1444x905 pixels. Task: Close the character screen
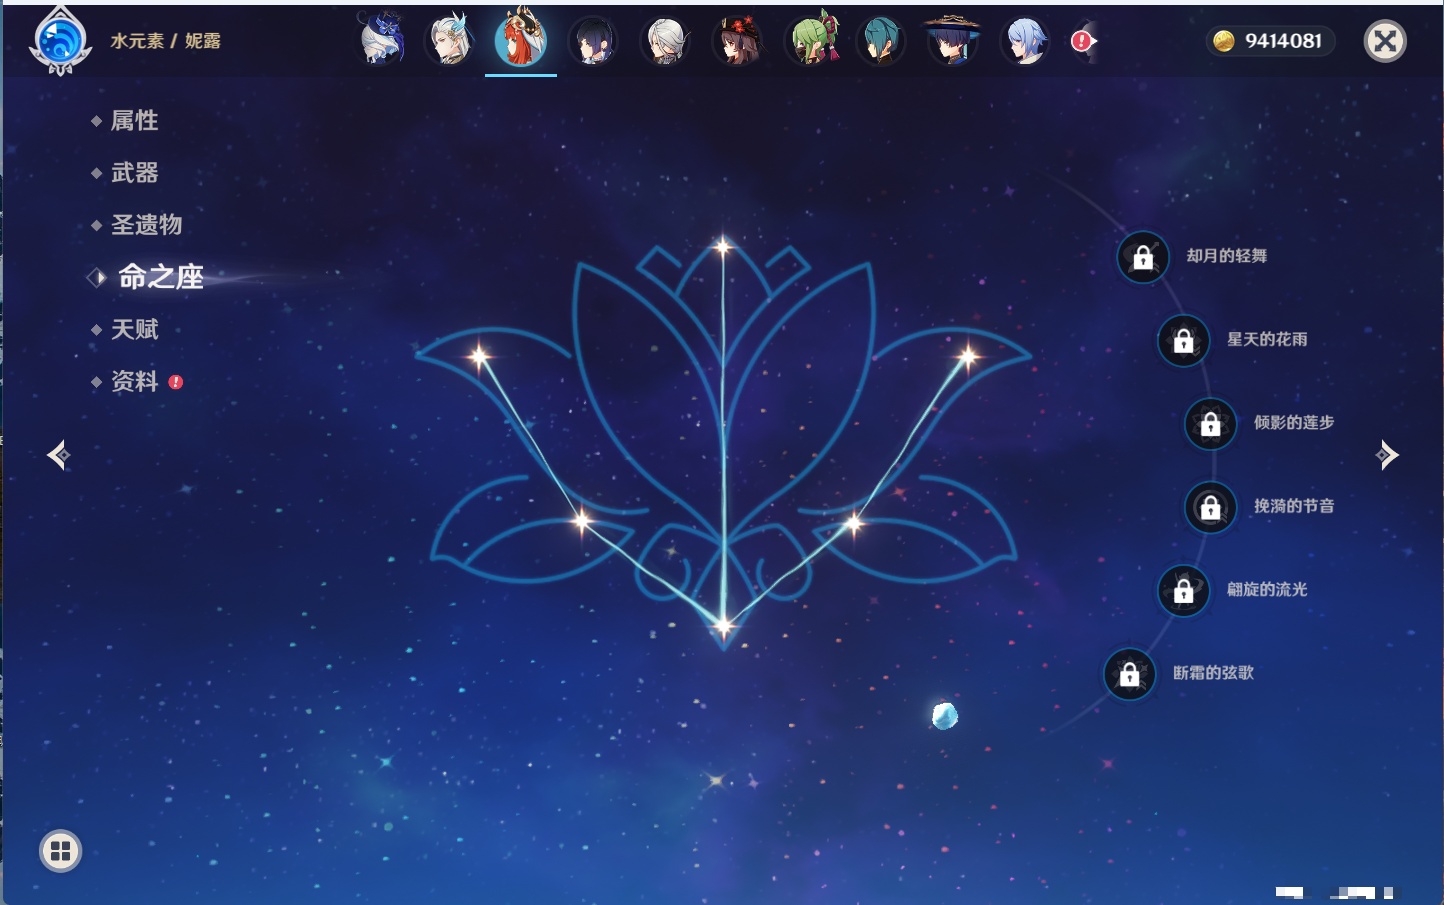(1385, 41)
